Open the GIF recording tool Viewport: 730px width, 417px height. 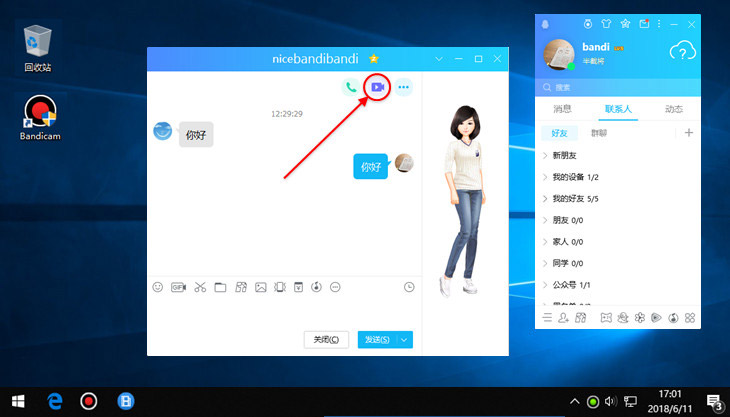(x=179, y=287)
